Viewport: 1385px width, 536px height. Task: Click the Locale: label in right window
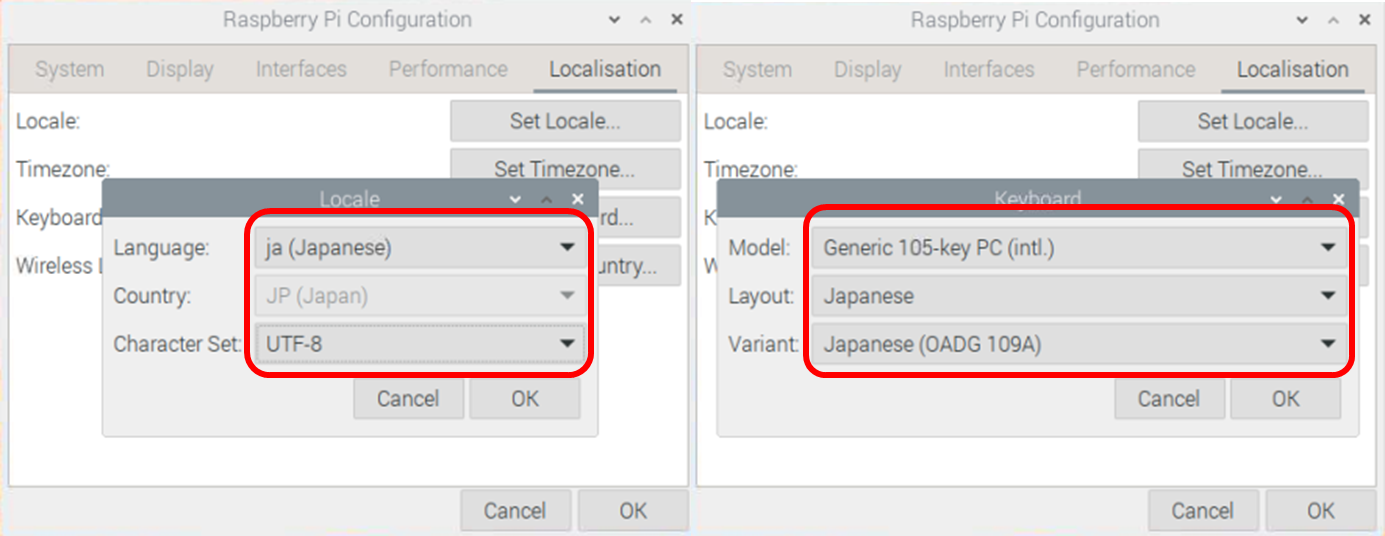[x=736, y=121]
